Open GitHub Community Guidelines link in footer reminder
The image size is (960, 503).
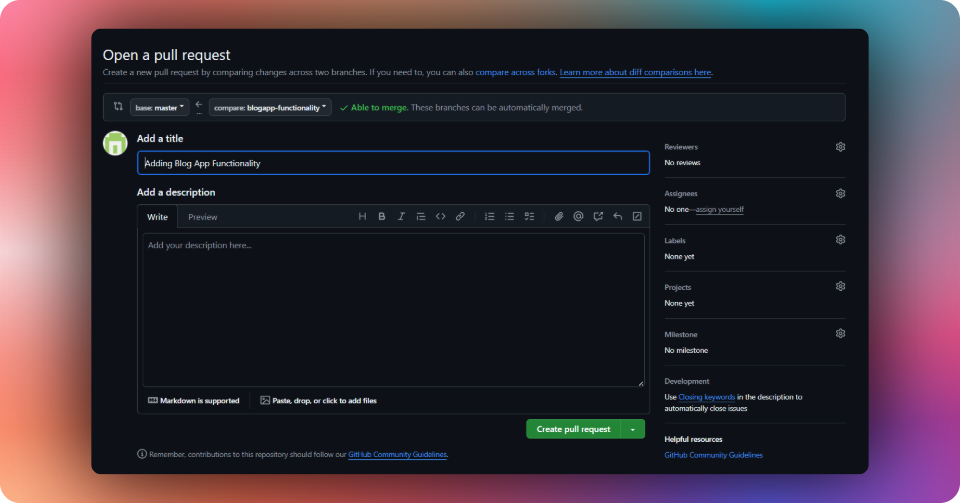tap(397, 455)
